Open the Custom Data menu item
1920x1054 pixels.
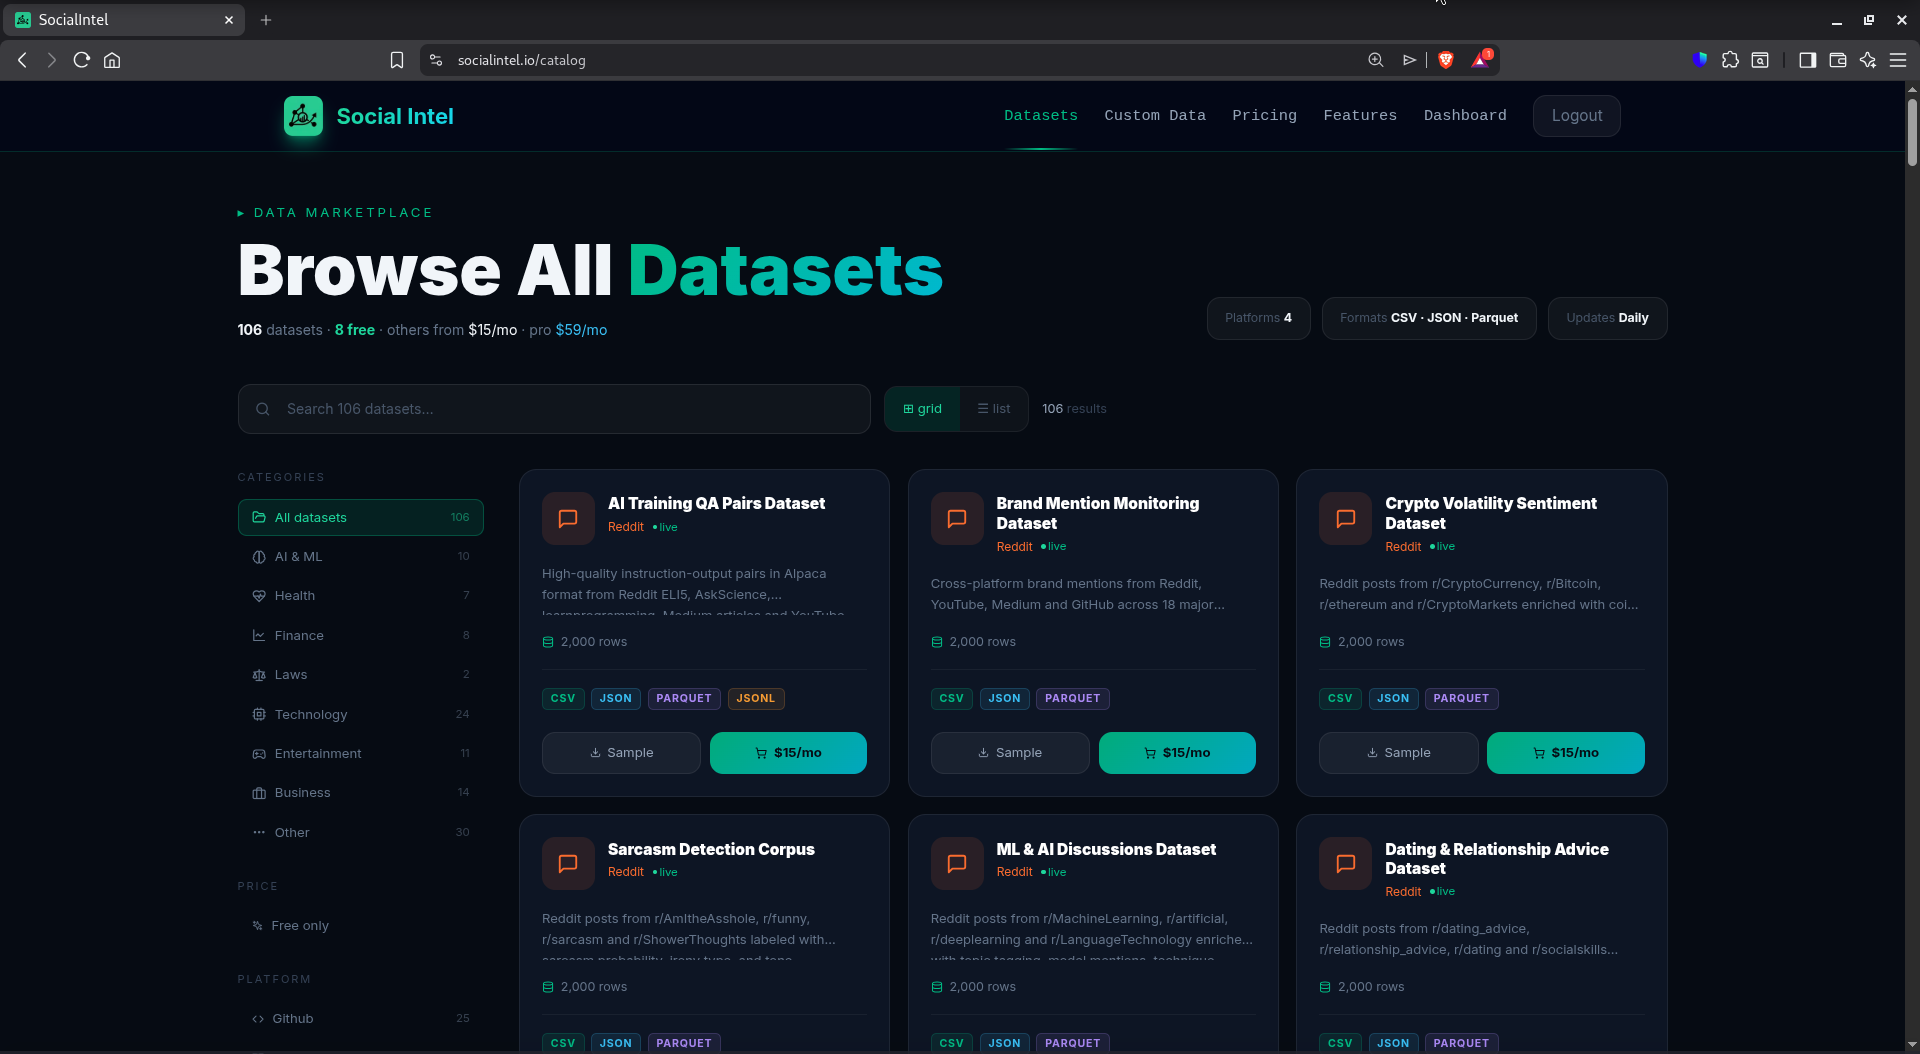pos(1154,115)
